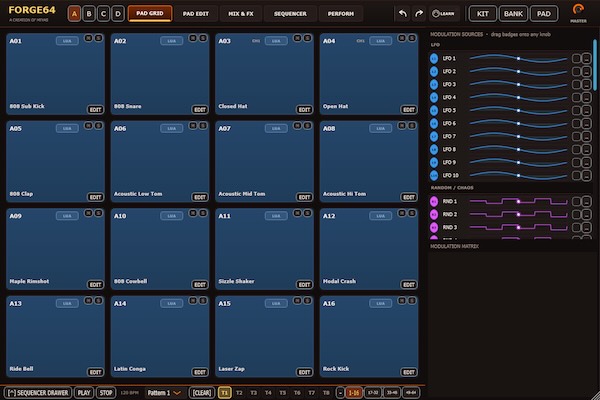Open the LUA selector on pad A14
This screenshot has width=600, height=400.
pos(171,304)
